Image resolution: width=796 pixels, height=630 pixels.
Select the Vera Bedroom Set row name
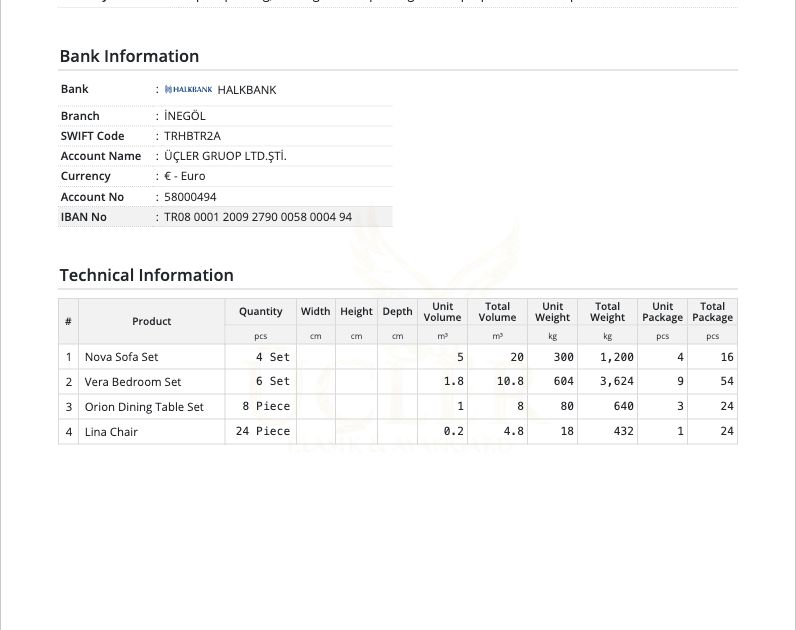pos(133,382)
